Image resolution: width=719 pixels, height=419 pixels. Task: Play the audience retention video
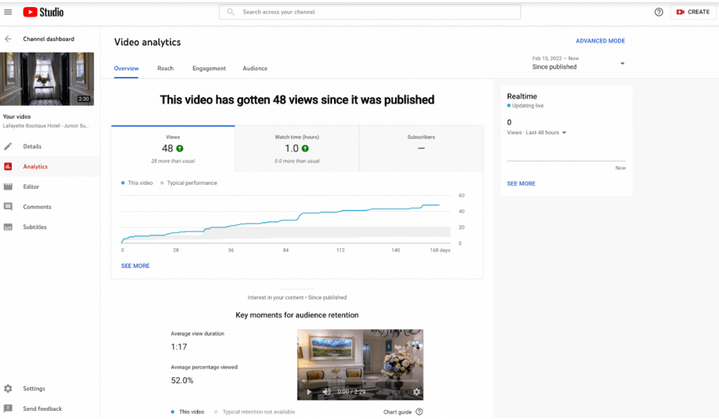click(309, 392)
